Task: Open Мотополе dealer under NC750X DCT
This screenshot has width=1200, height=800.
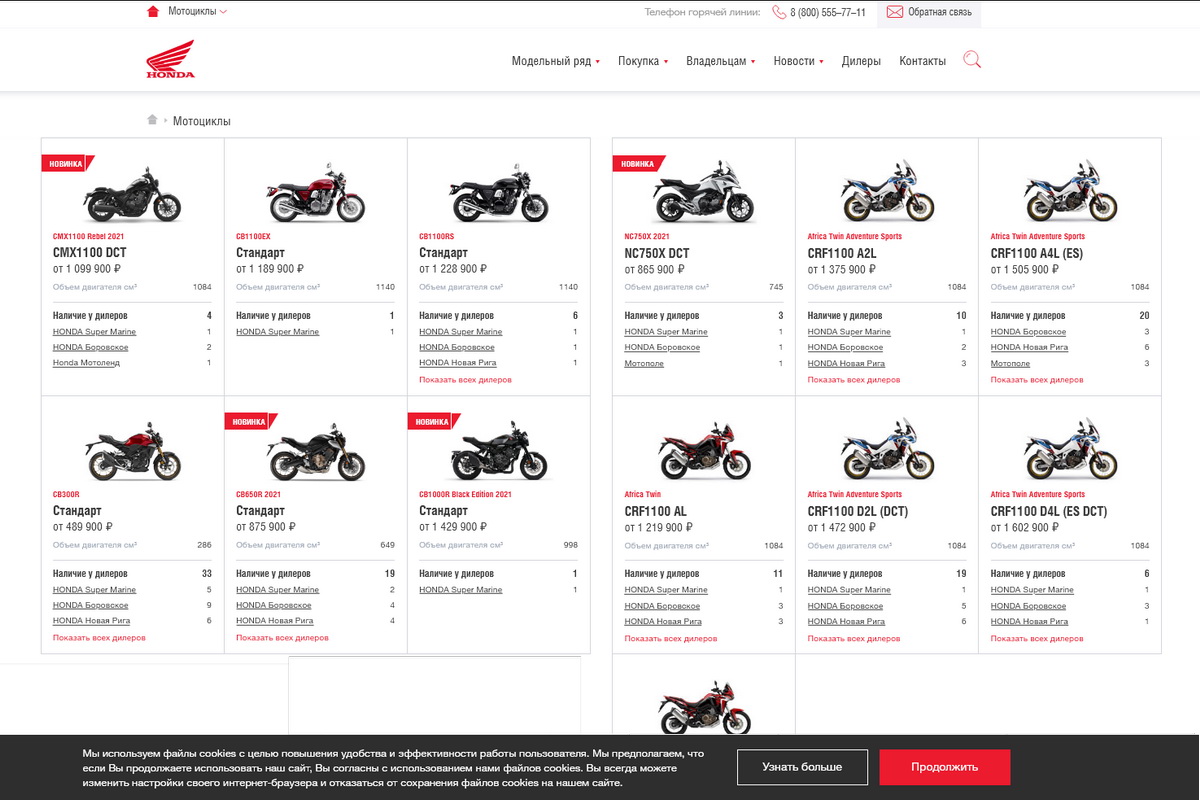Action: [644, 364]
